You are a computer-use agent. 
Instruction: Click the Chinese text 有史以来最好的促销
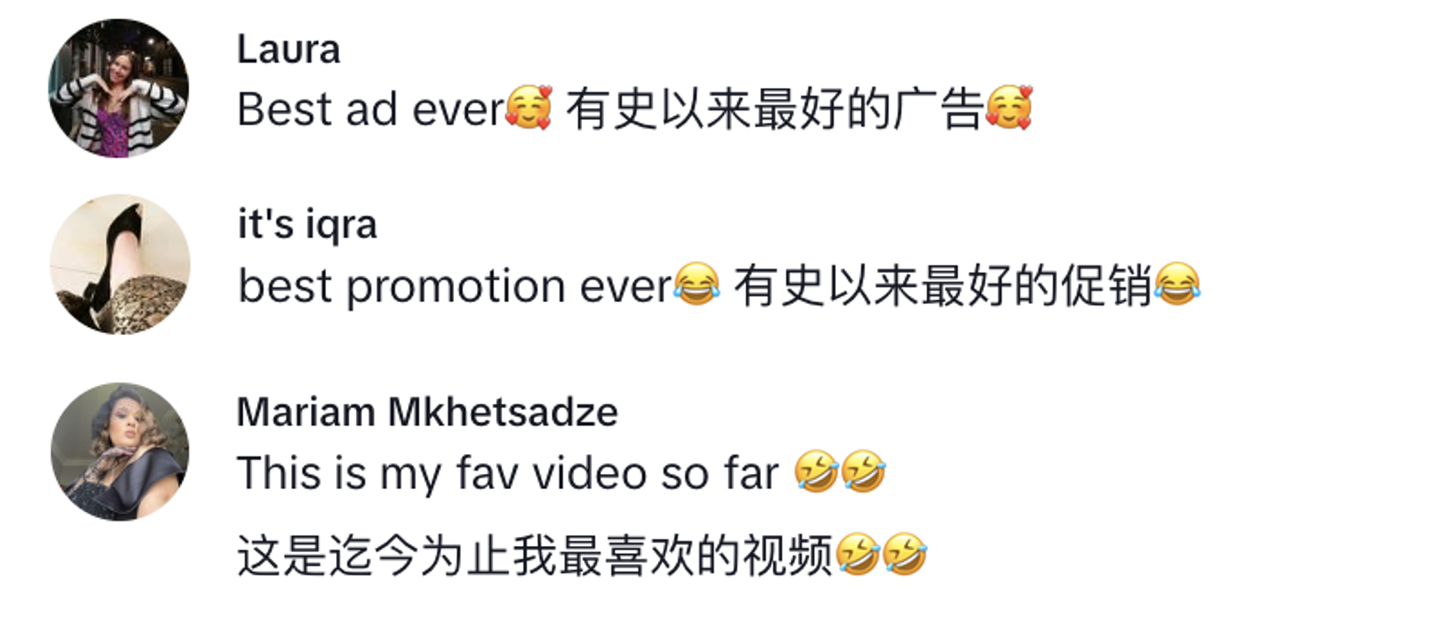(x=943, y=288)
